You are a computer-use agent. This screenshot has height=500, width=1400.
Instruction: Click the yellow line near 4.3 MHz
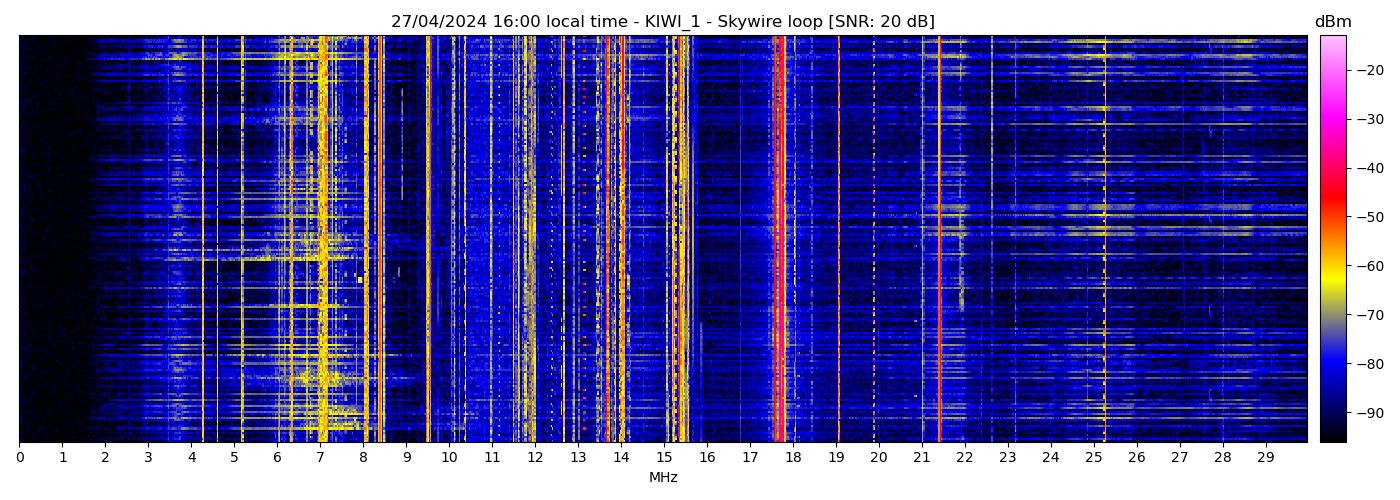coord(203,240)
